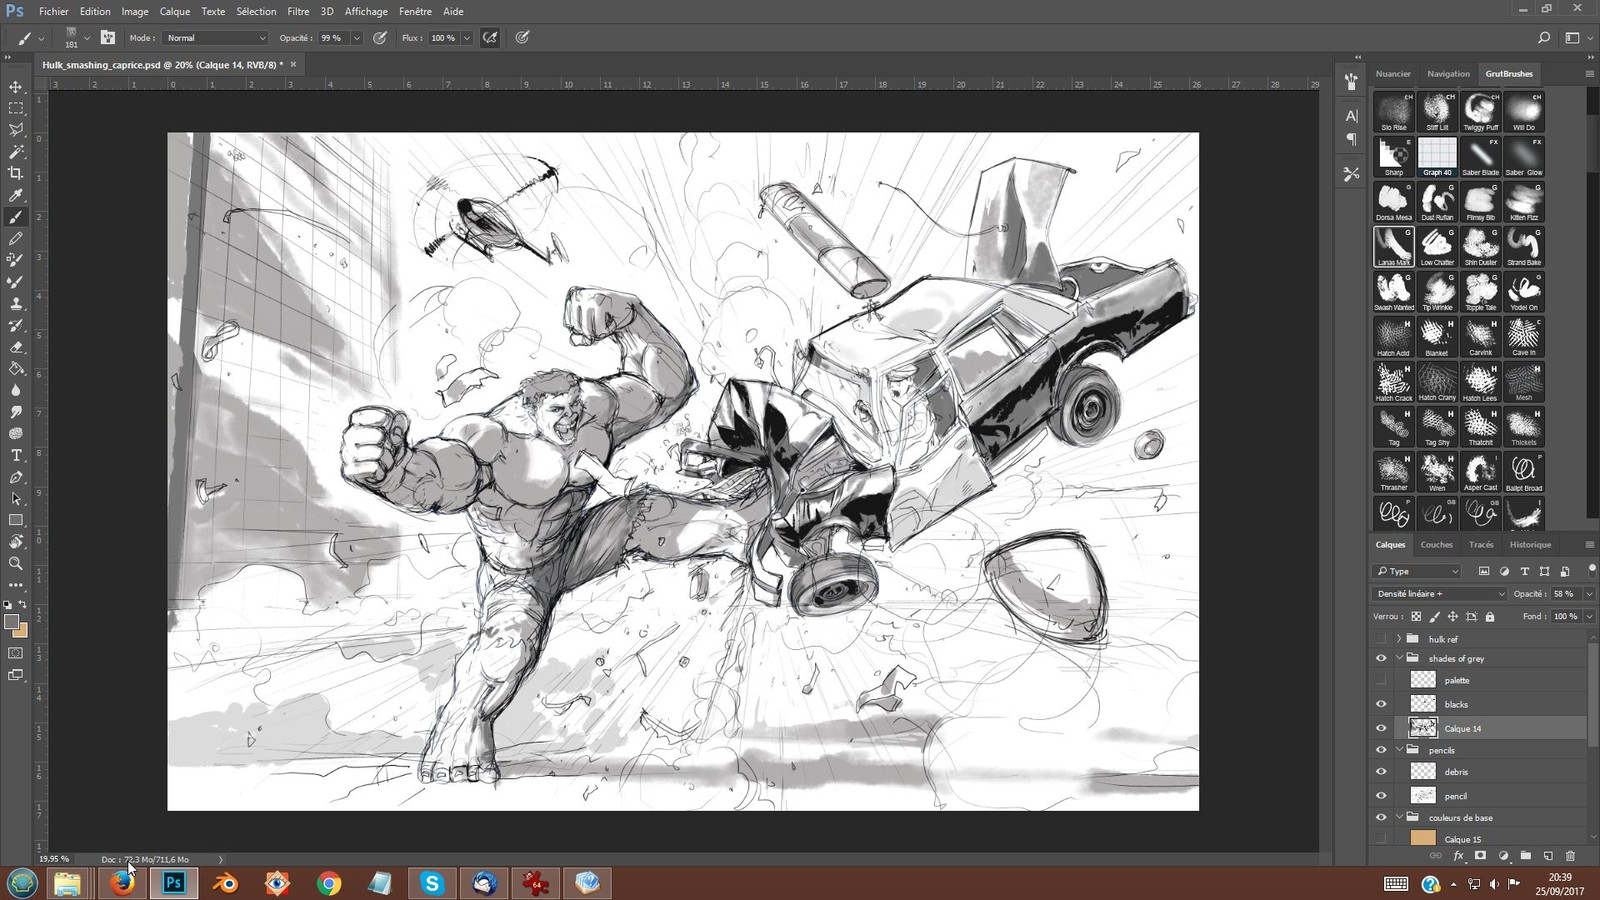The height and width of the screenshot is (900, 1600).
Task: Open the layer styles fx icon
Action: [1459, 856]
